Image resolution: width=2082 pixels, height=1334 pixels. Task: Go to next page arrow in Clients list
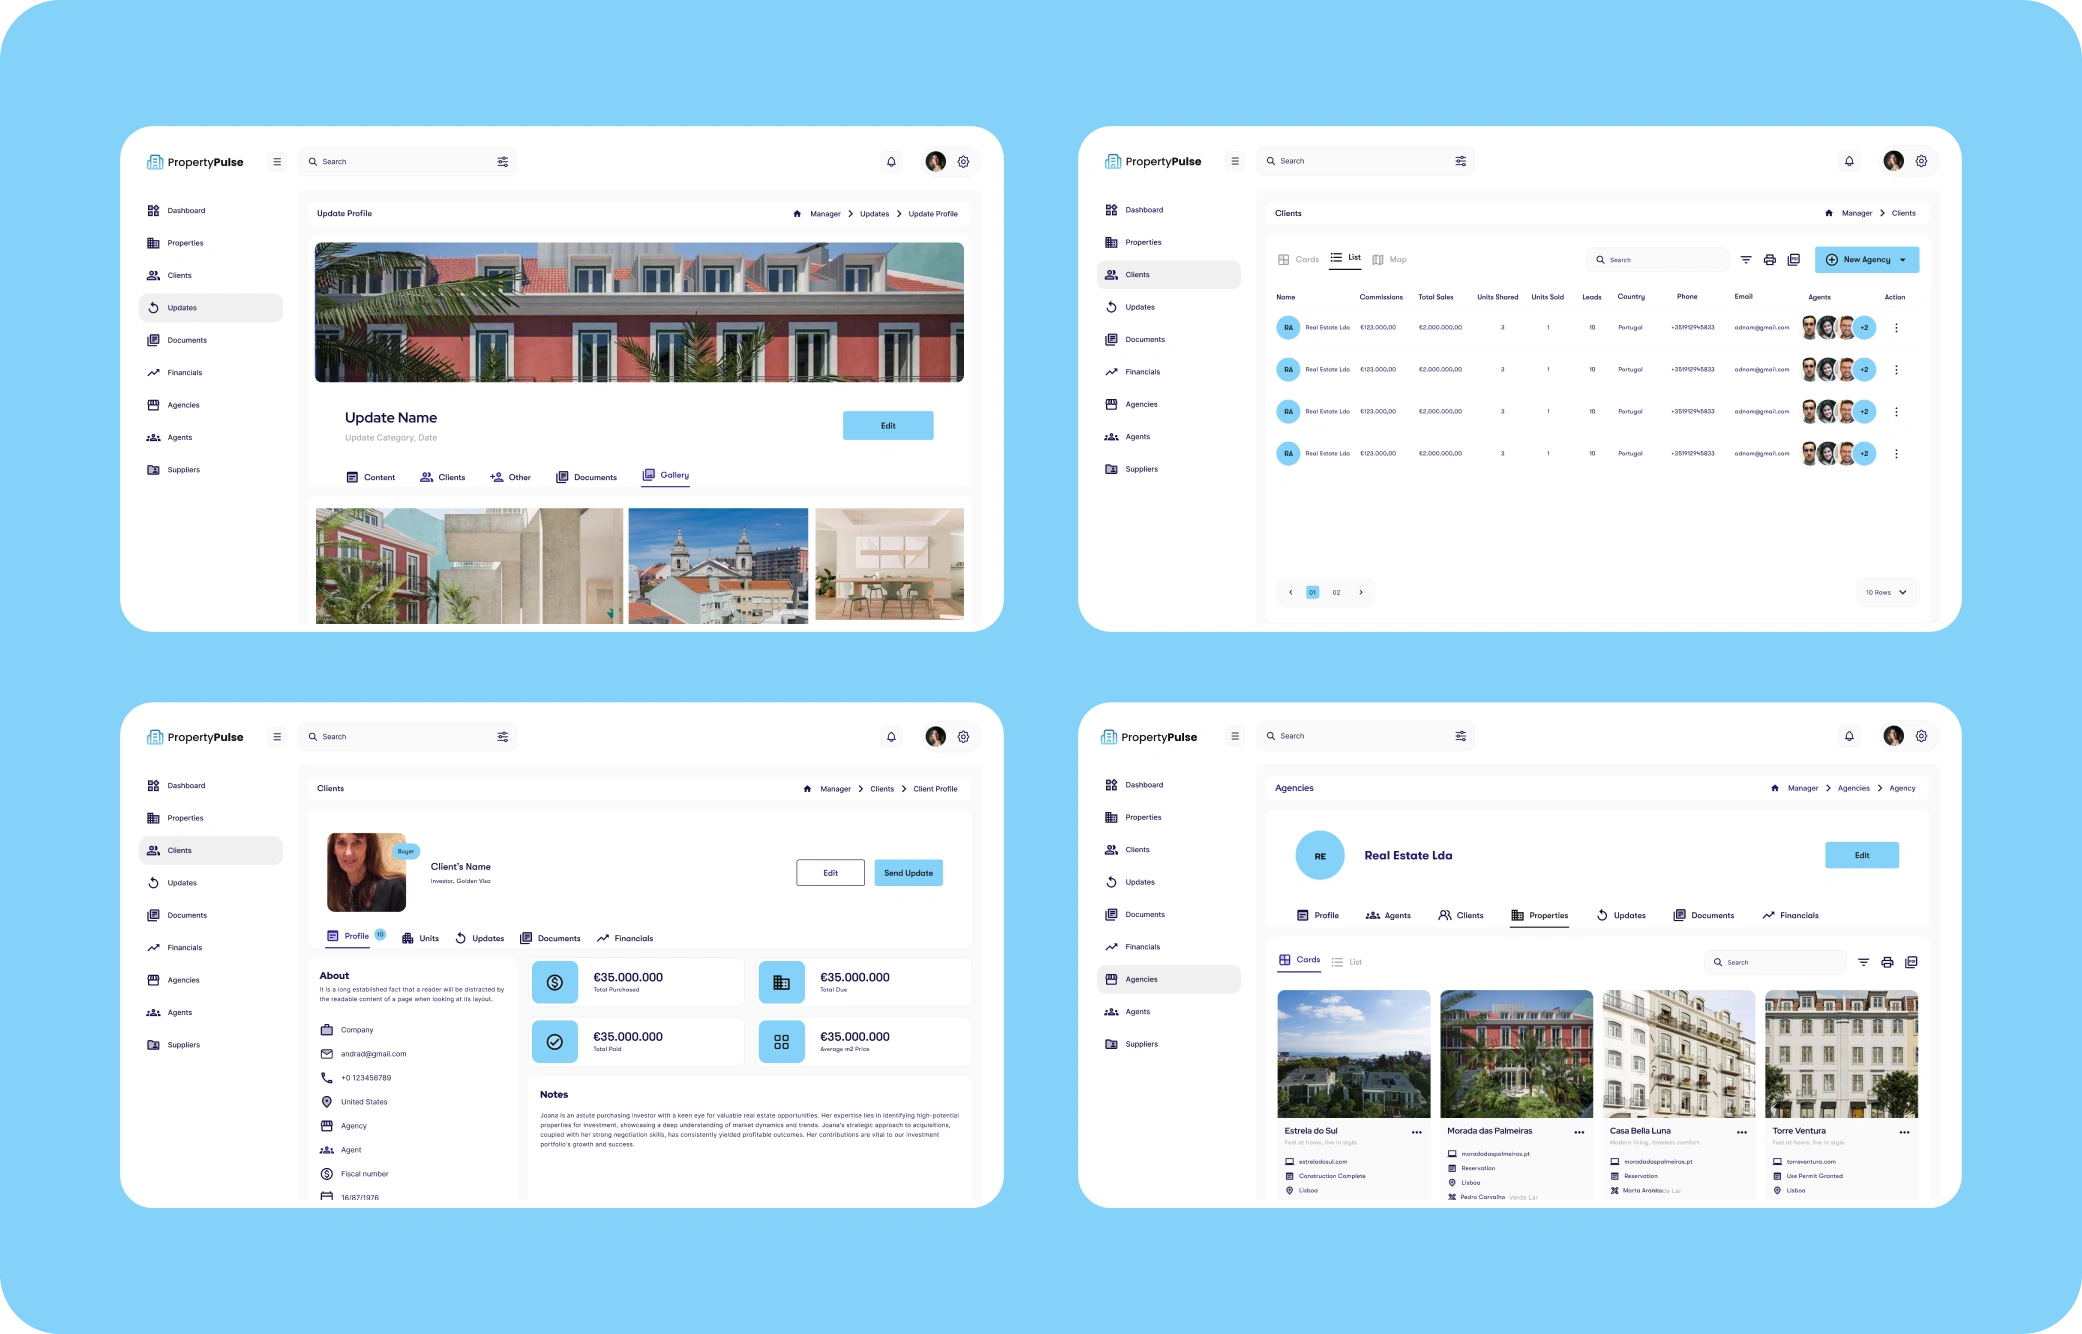click(1361, 593)
